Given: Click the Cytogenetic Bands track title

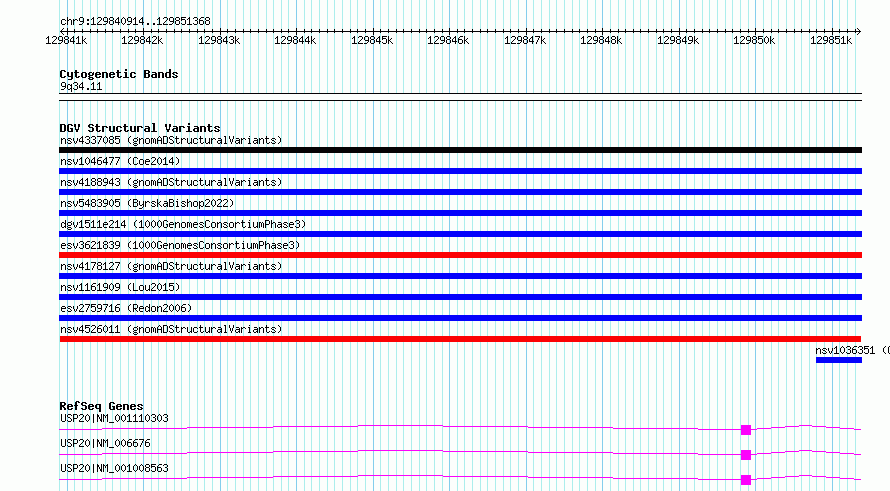Looking at the screenshot, I should pyautogui.click(x=119, y=74).
